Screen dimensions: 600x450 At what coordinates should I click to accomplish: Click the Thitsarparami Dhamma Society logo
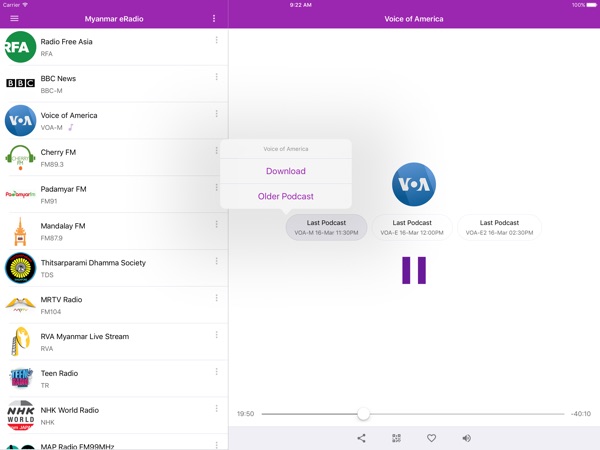point(20,268)
